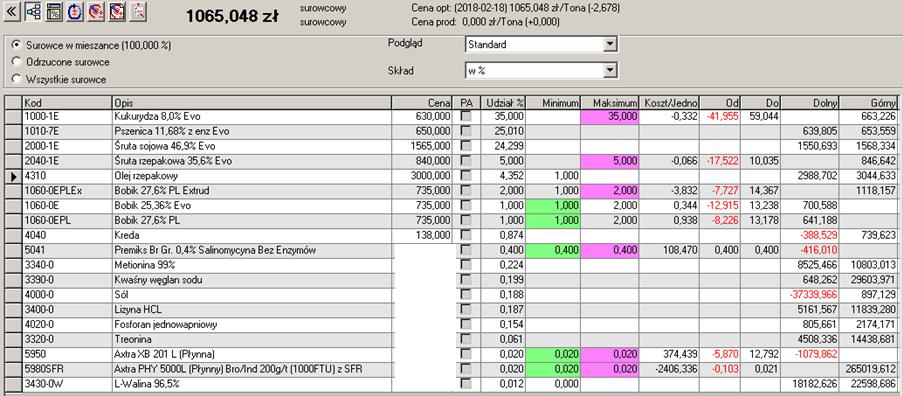Tick the PA checkbox for Lizyna HCL
This screenshot has height=396, width=903.
click(x=465, y=310)
